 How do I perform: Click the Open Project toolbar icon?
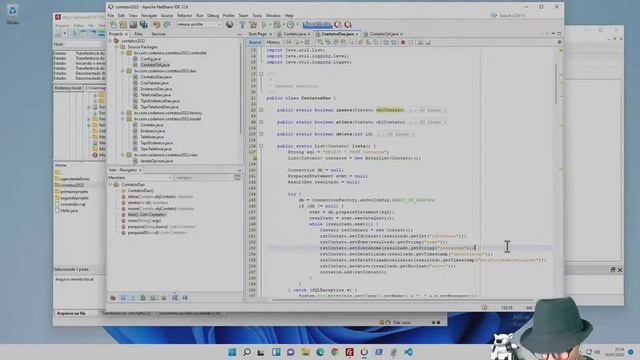133,25
